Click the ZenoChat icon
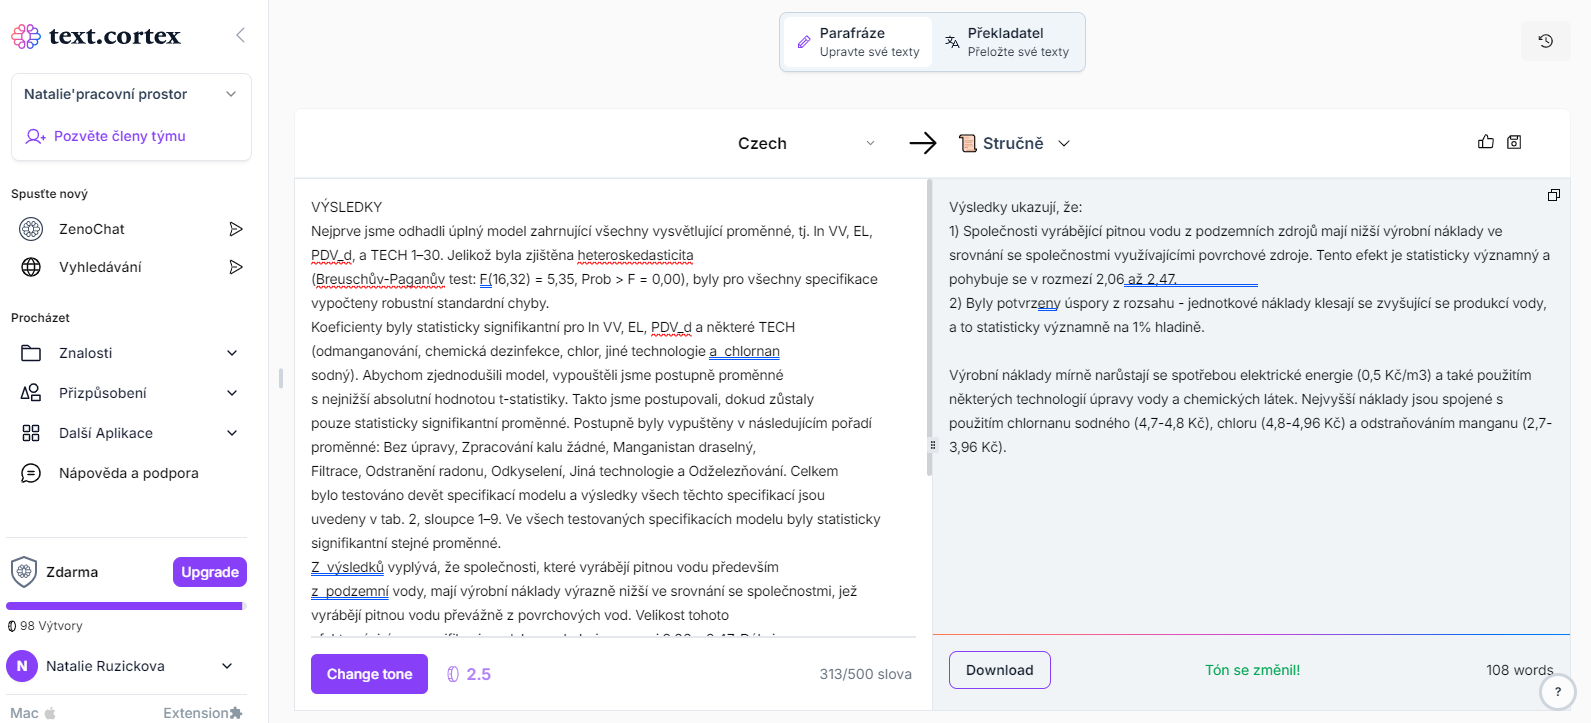The height and width of the screenshot is (723, 1591). (31, 229)
